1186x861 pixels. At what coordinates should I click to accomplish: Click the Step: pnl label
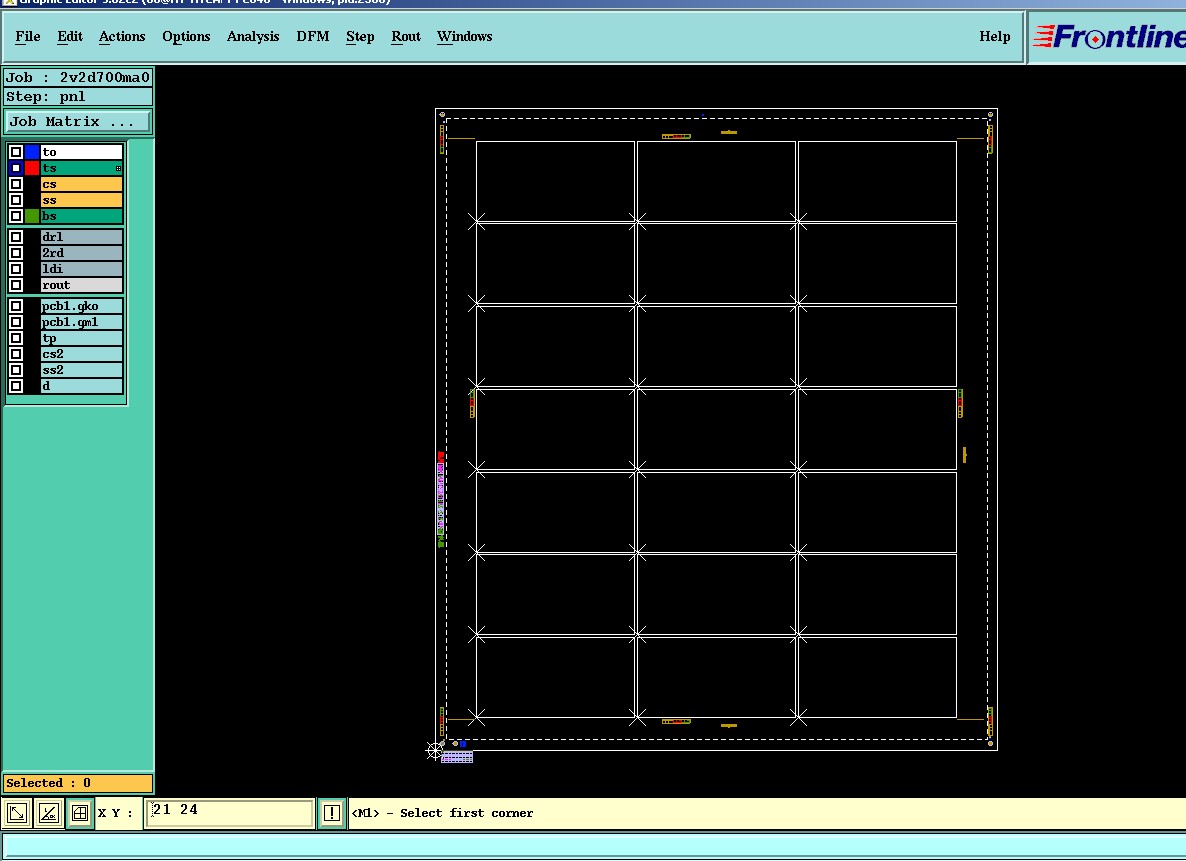[x=77, y=97]
